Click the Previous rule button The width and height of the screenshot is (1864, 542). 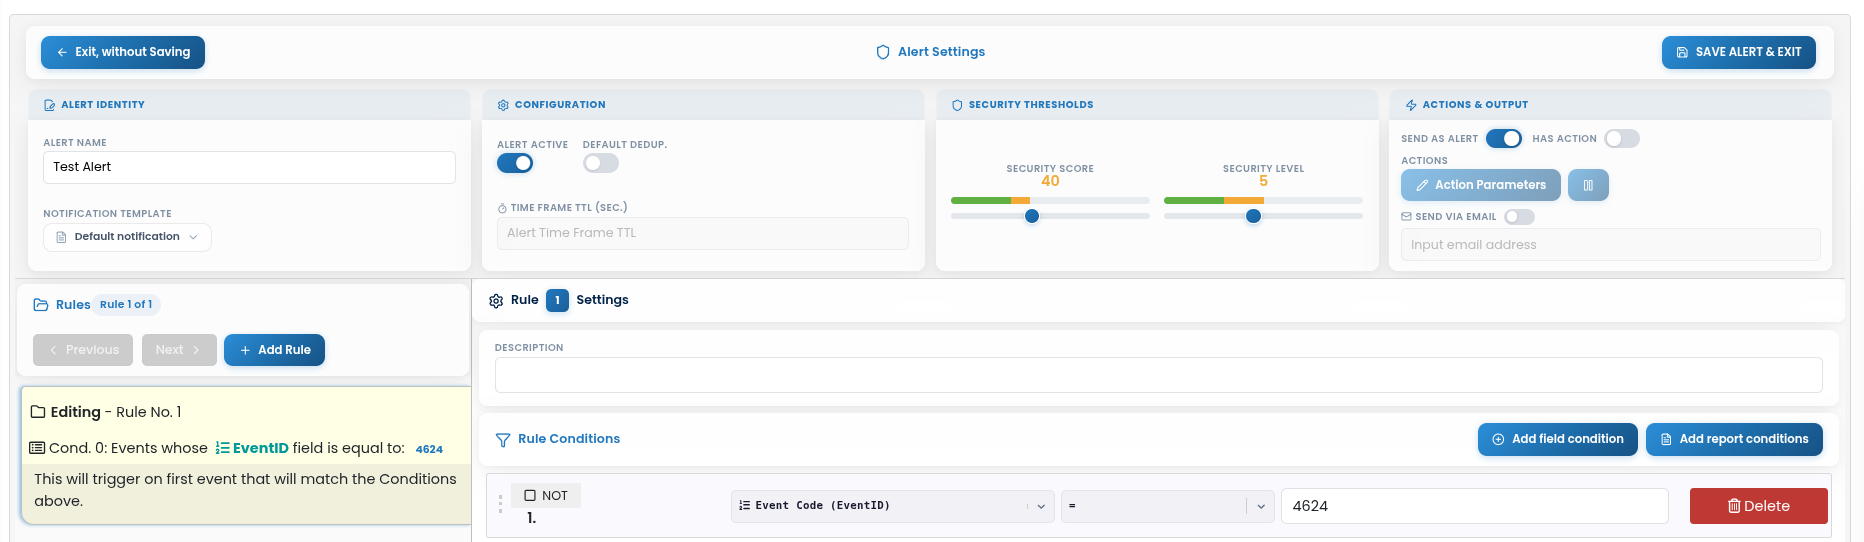[84, 350]
